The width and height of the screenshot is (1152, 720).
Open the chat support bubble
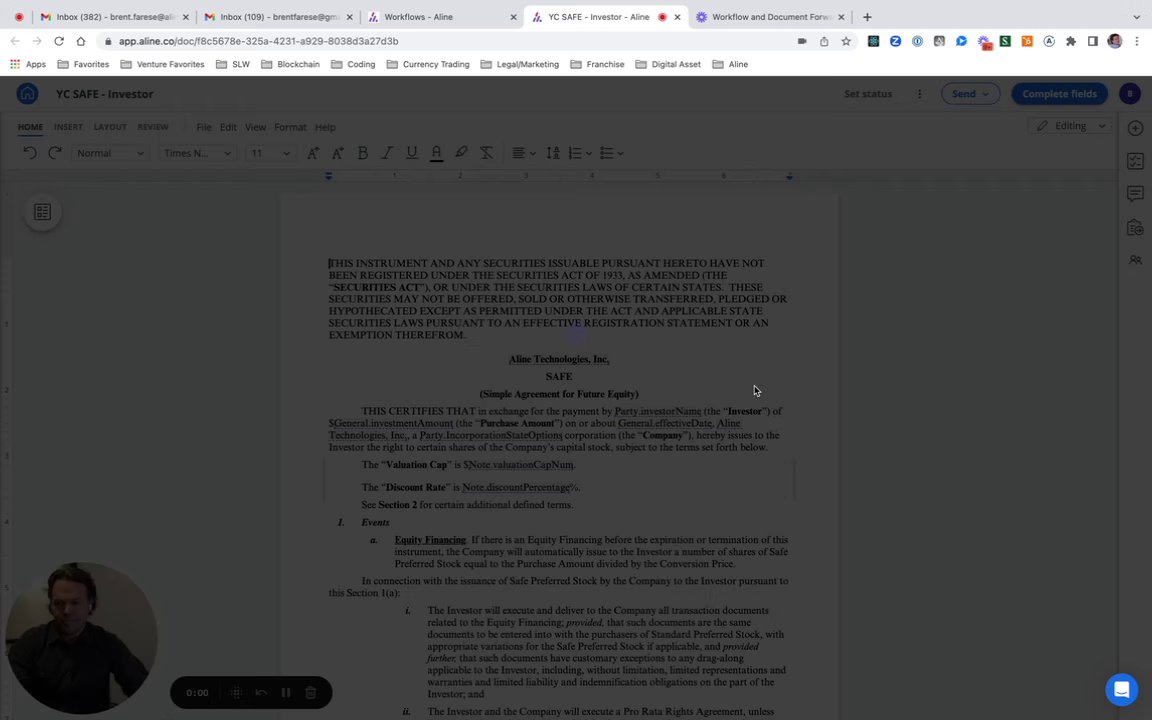point(1121,690)
